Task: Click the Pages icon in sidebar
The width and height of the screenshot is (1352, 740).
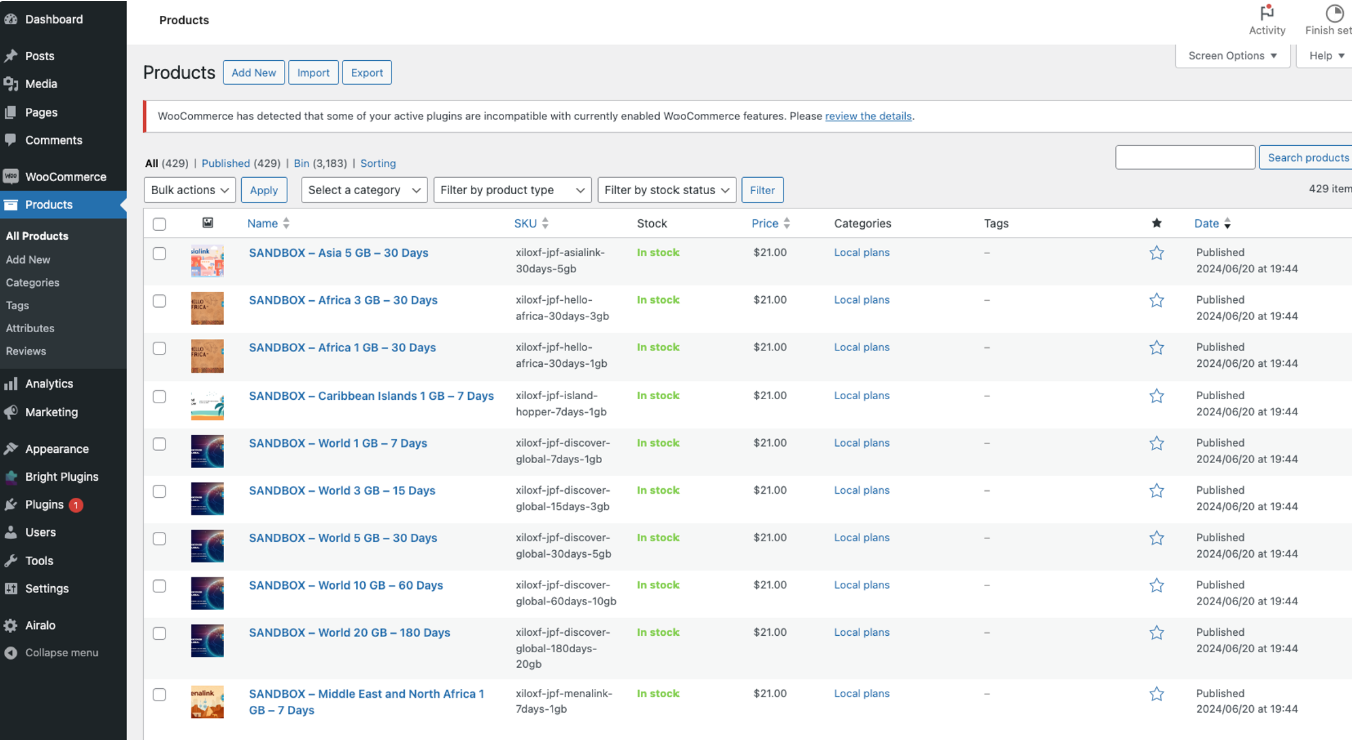Action: click(11, 112)
